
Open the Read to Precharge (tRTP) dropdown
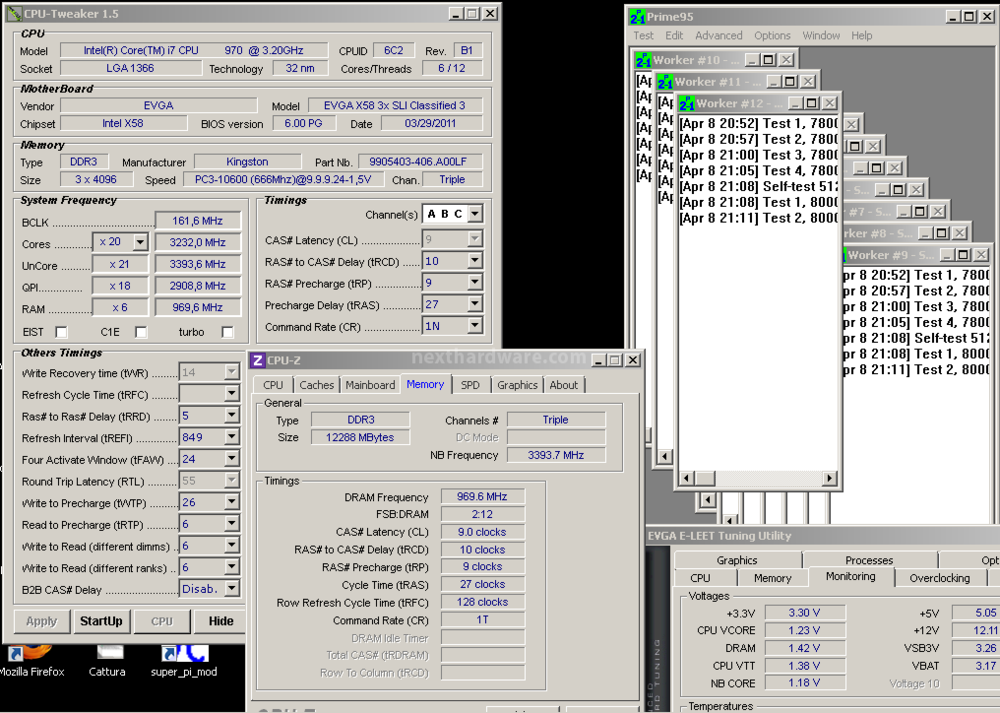pos(232,524)
